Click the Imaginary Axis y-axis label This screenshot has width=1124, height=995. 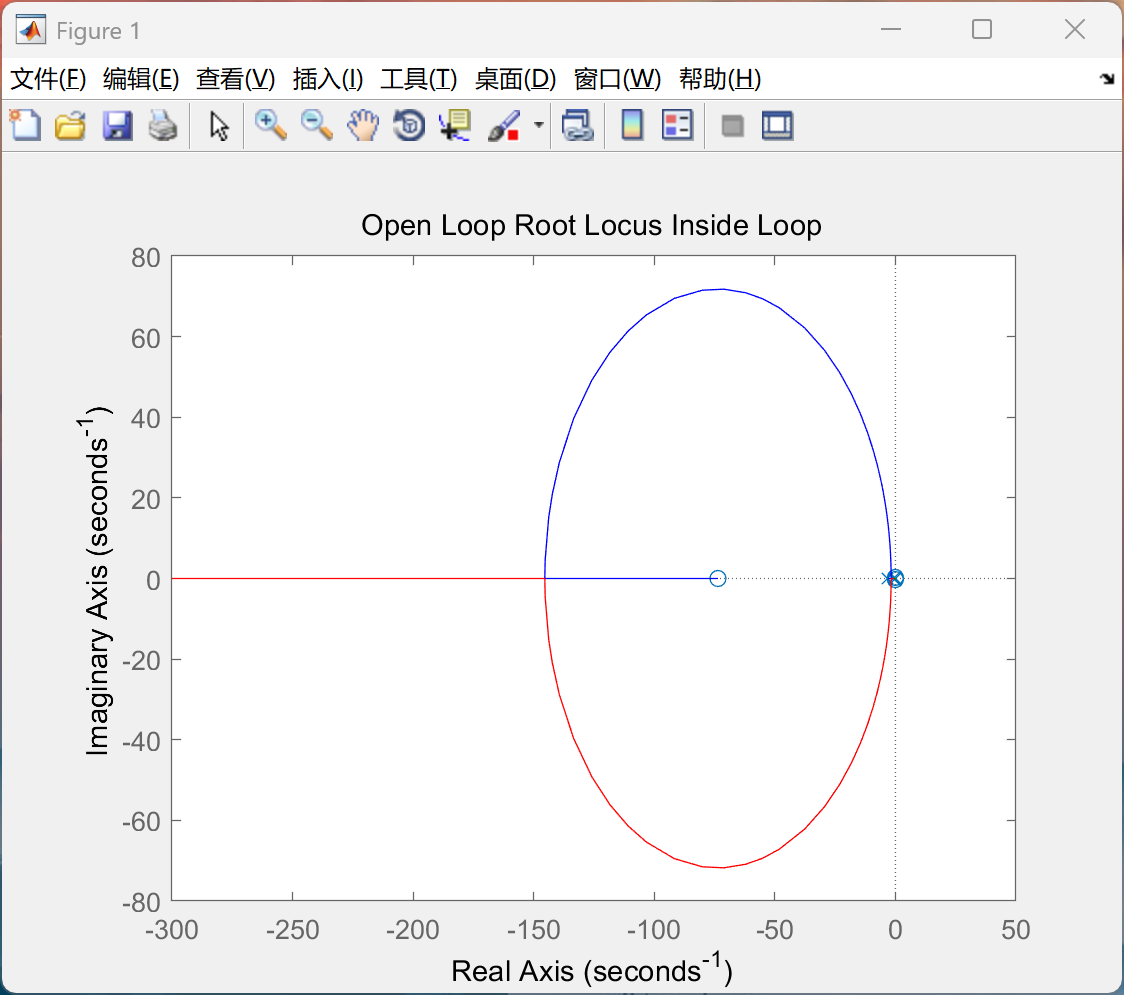click(x=96, y=581)
